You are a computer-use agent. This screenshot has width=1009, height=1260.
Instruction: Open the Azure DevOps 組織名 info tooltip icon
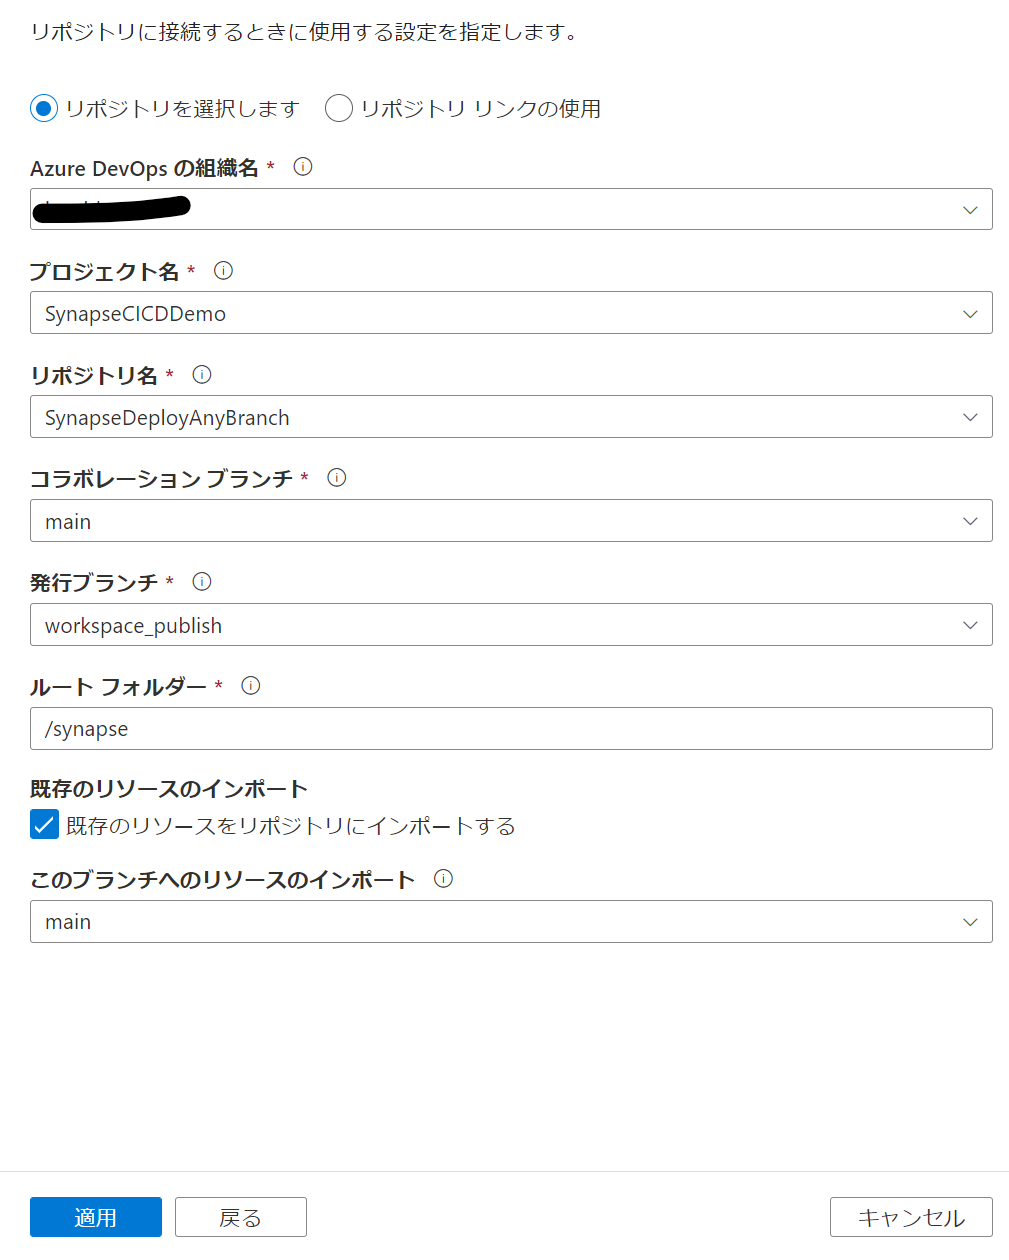pos(302,168)
